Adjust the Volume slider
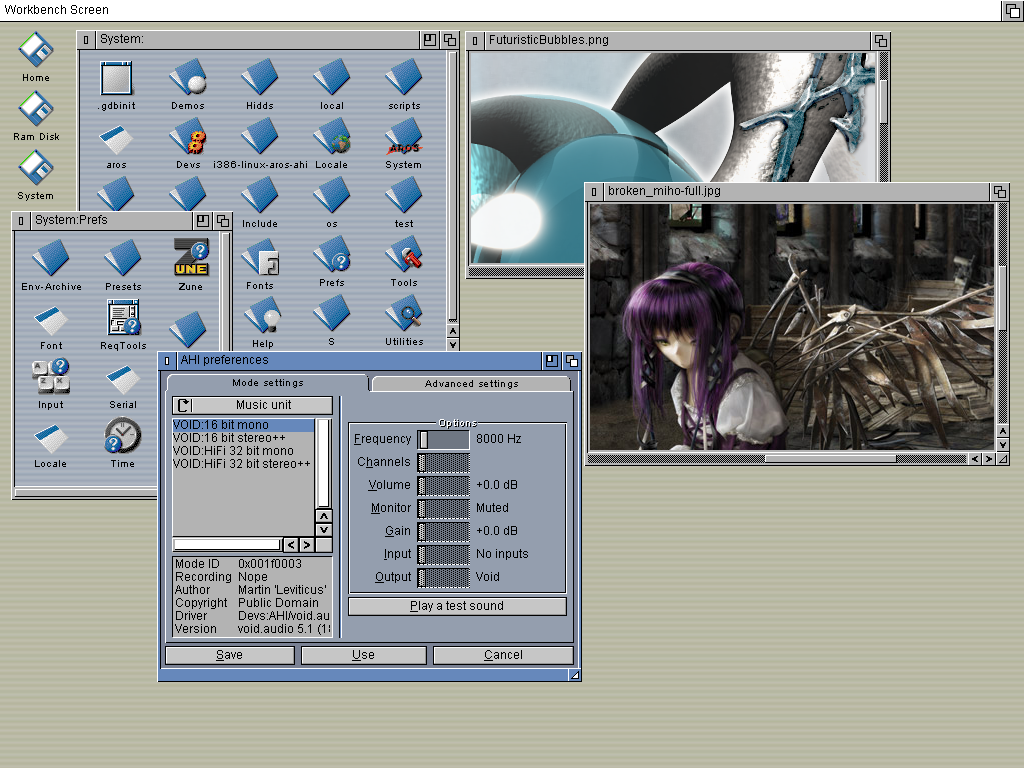Image resolution: width=1024 pixels, height=768 pixels. pos(443,485)
